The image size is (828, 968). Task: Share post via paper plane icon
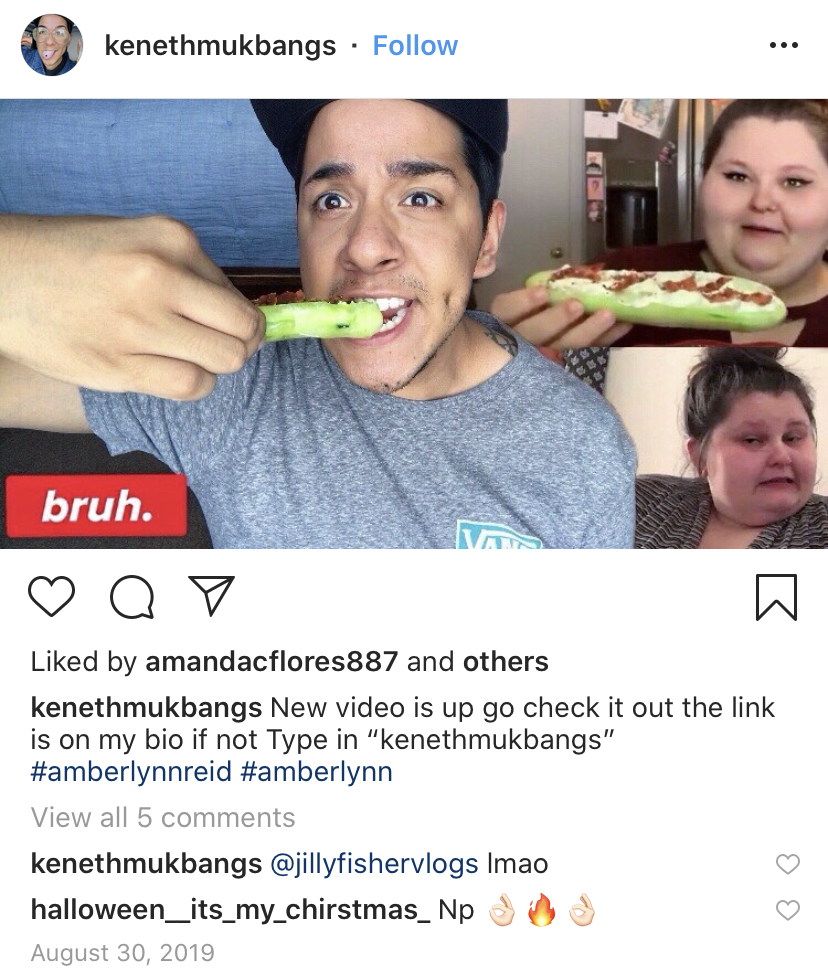(x=212, y=596)
